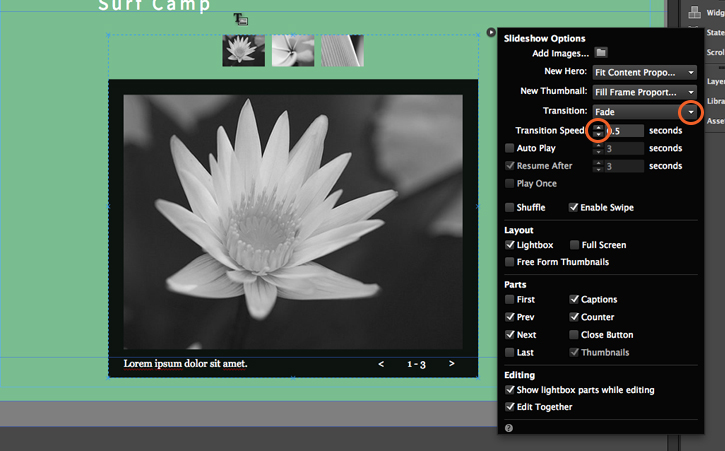The image size is (725, 451).
Task: Uncheck Show lightbox parts while editing
Action: point(510,390)
